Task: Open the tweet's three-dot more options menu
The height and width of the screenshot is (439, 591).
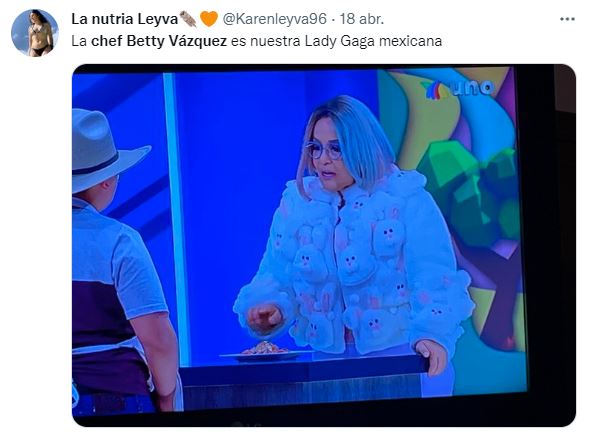Action: 567,19
